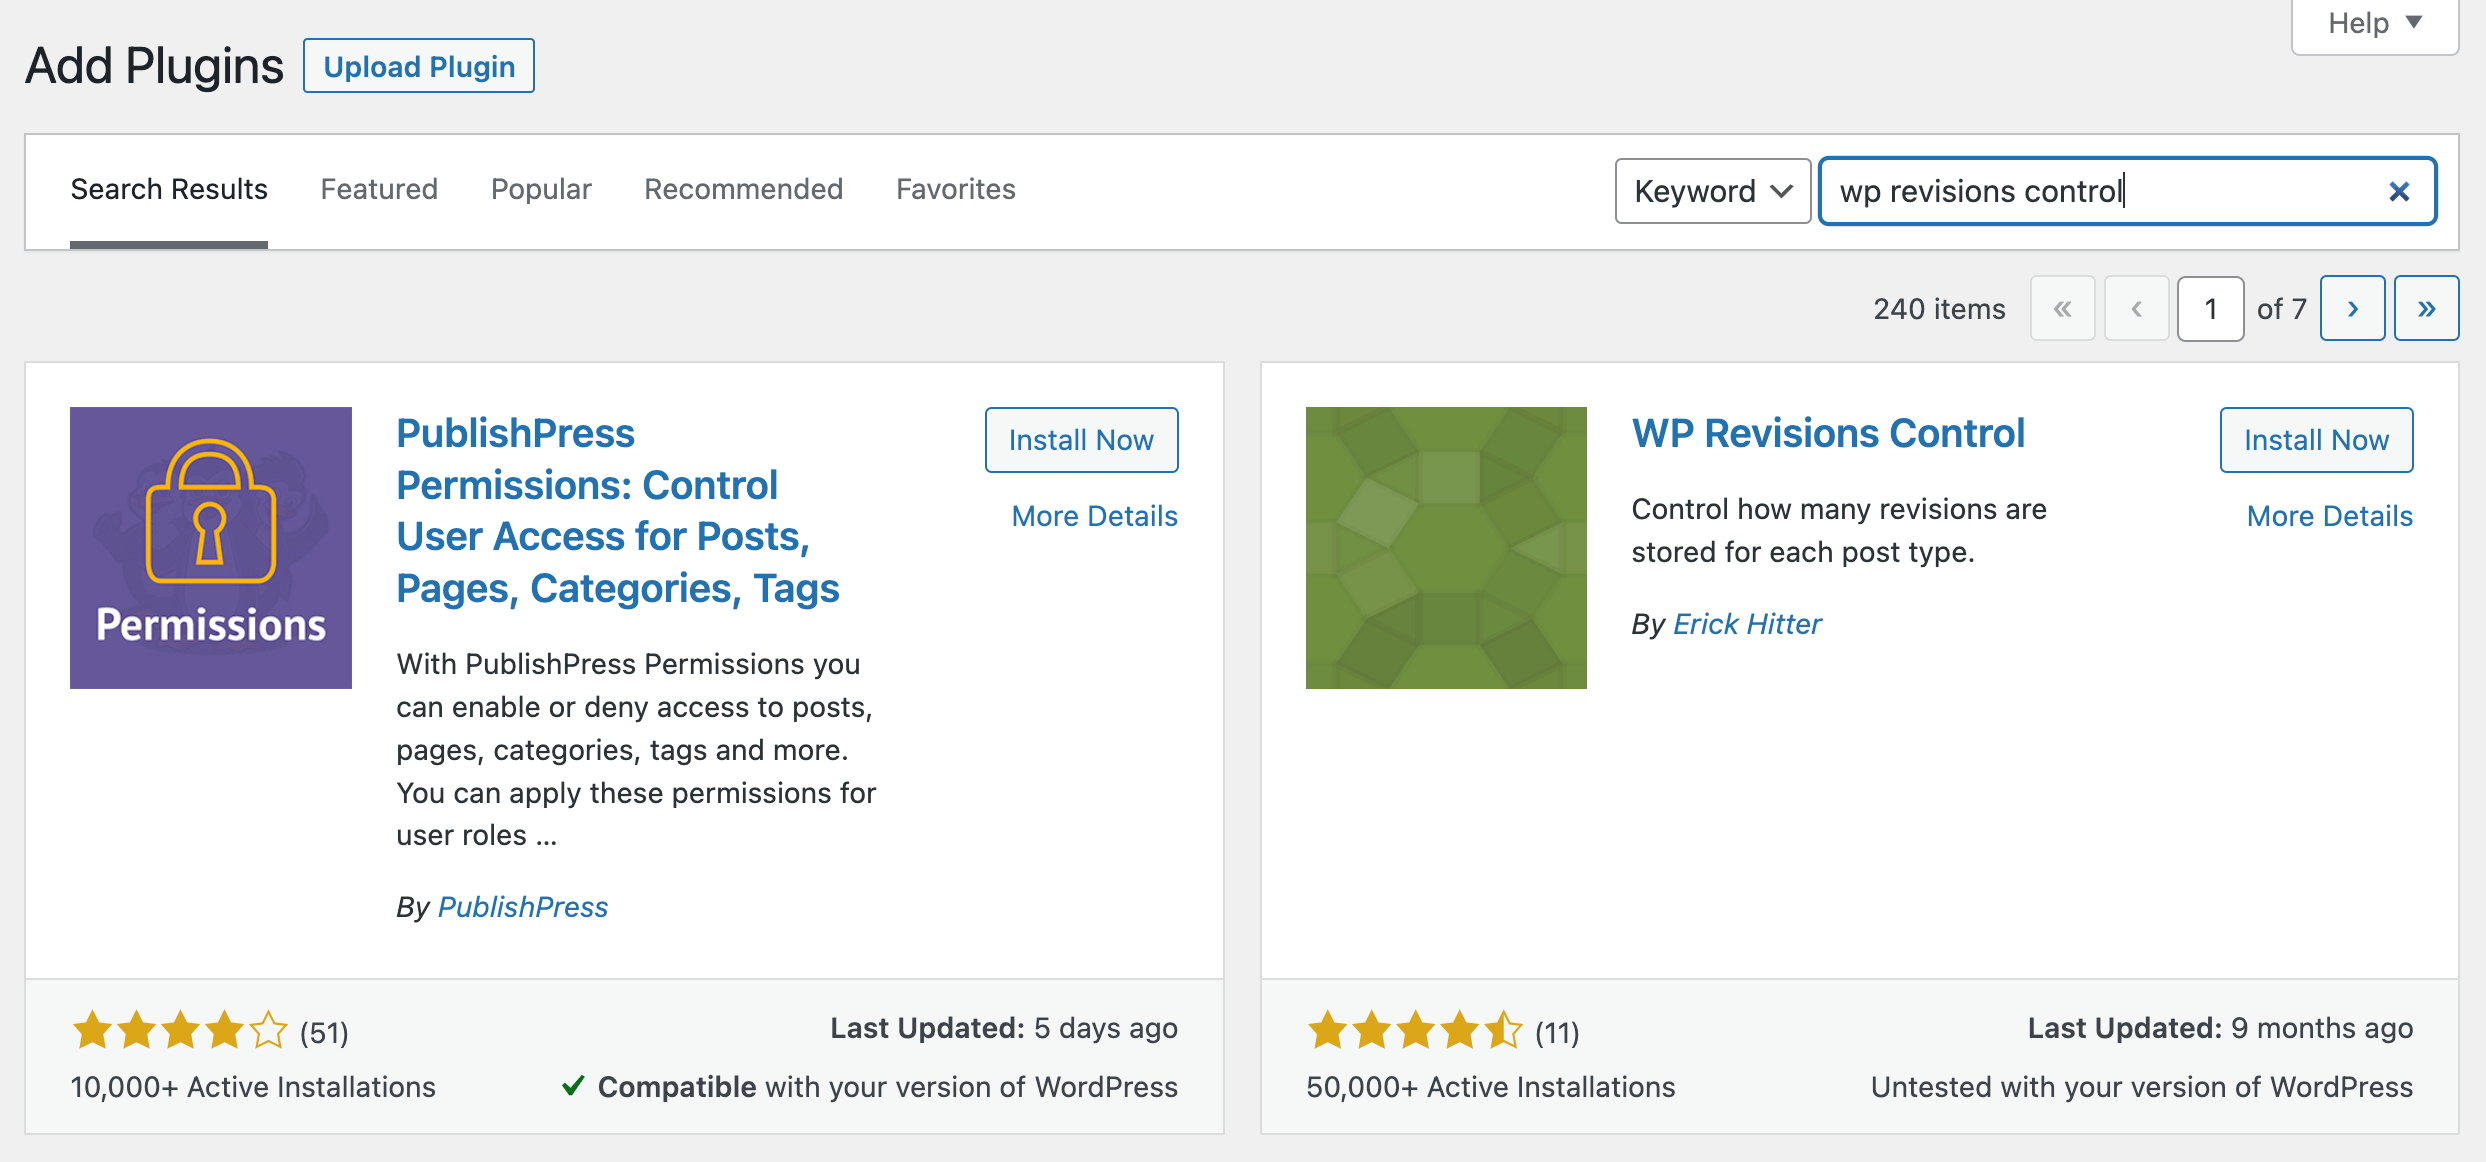Switch to the Popular plugins tab
Image resolution: width=2486 pixels, height=1162 pixels.
click(x=540, y=189)
